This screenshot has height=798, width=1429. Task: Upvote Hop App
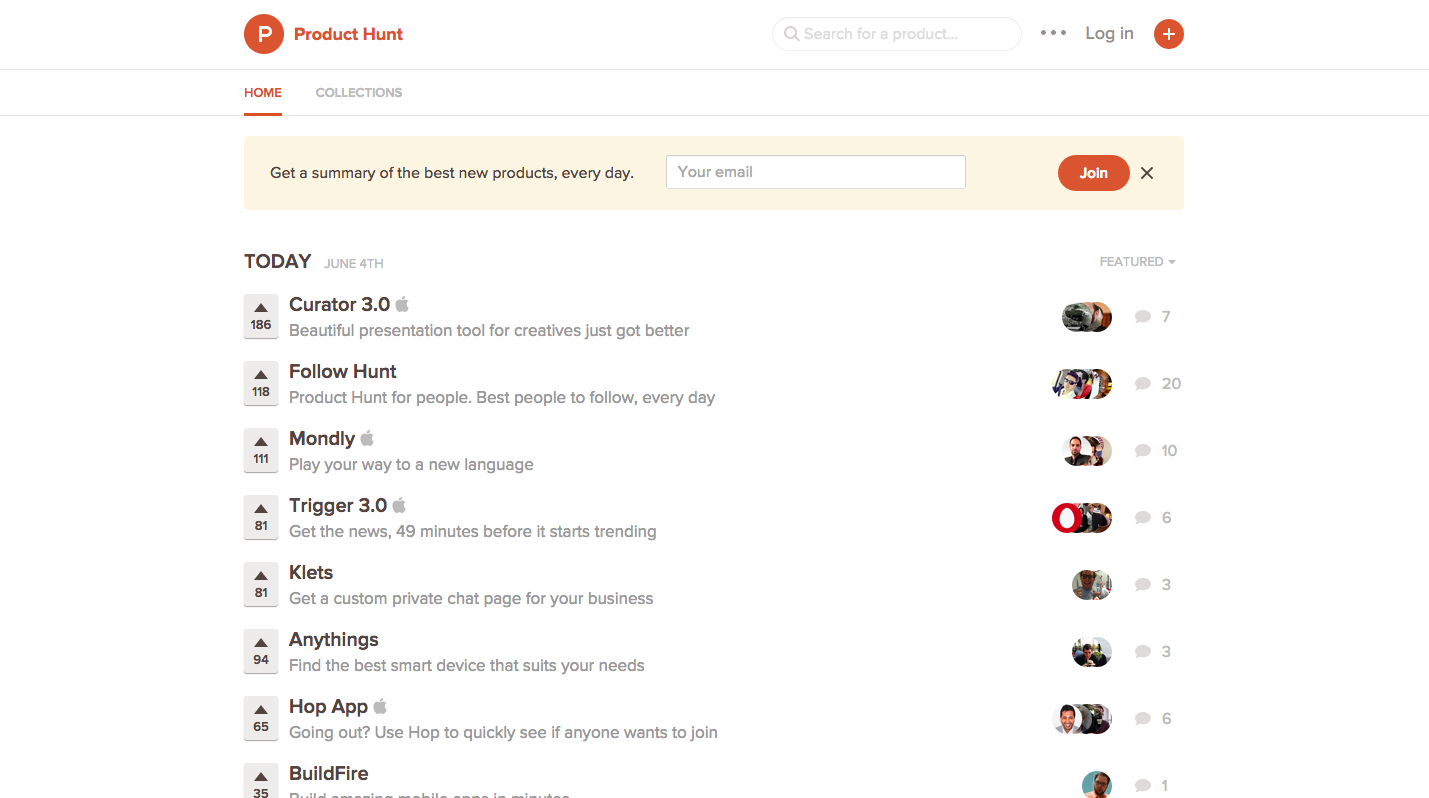click(x=261, y=719)
